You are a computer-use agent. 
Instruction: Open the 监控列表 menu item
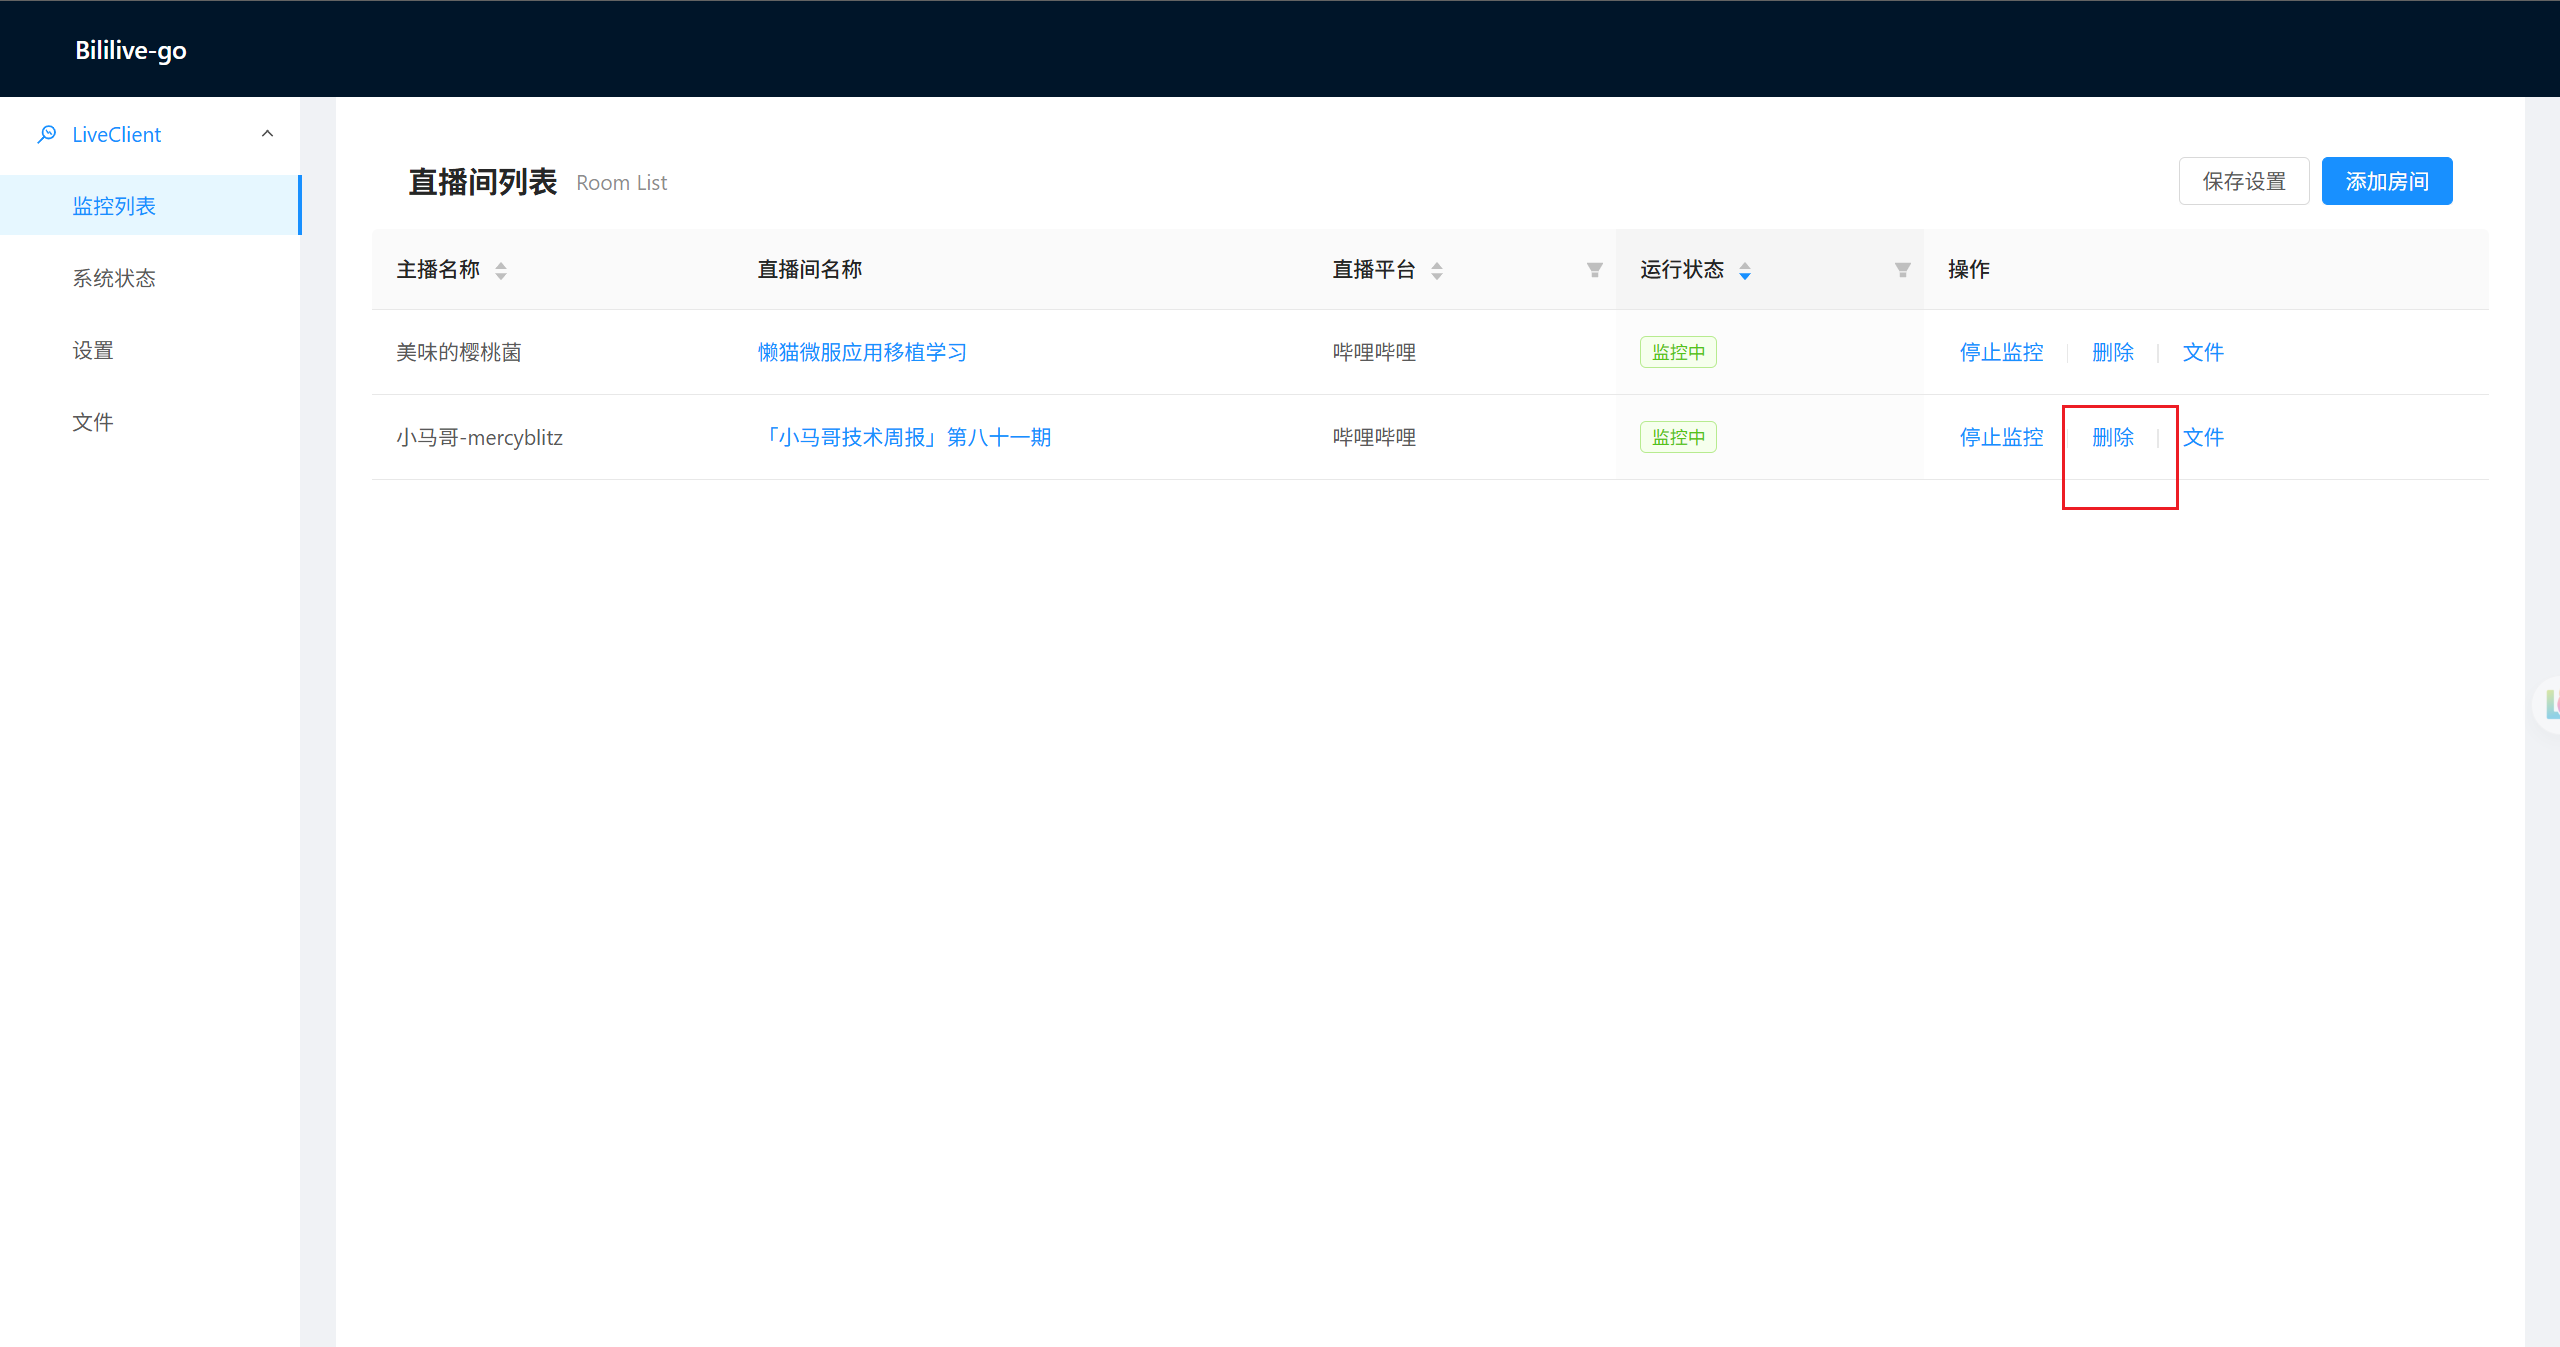point(150,206)
